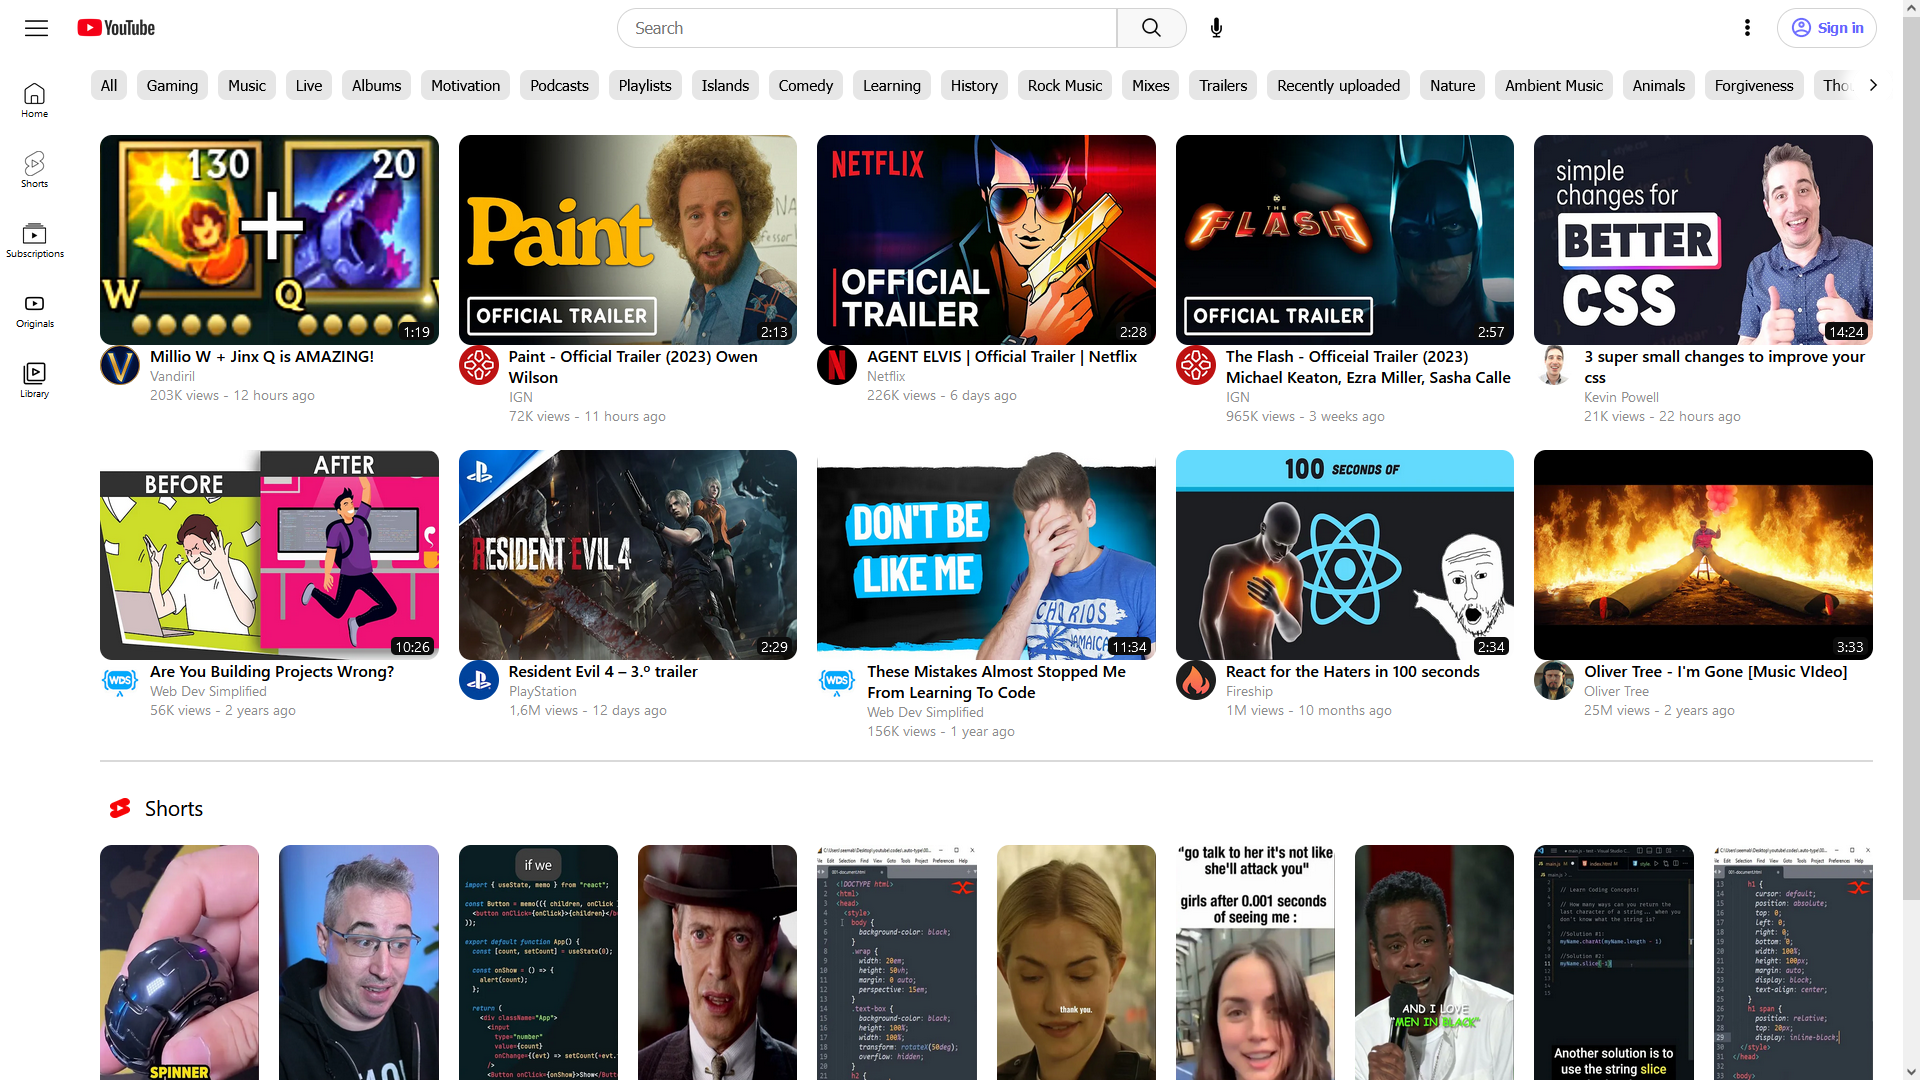Open the hamburger navigation menu

pyautogui.click(x=36, y=28)
